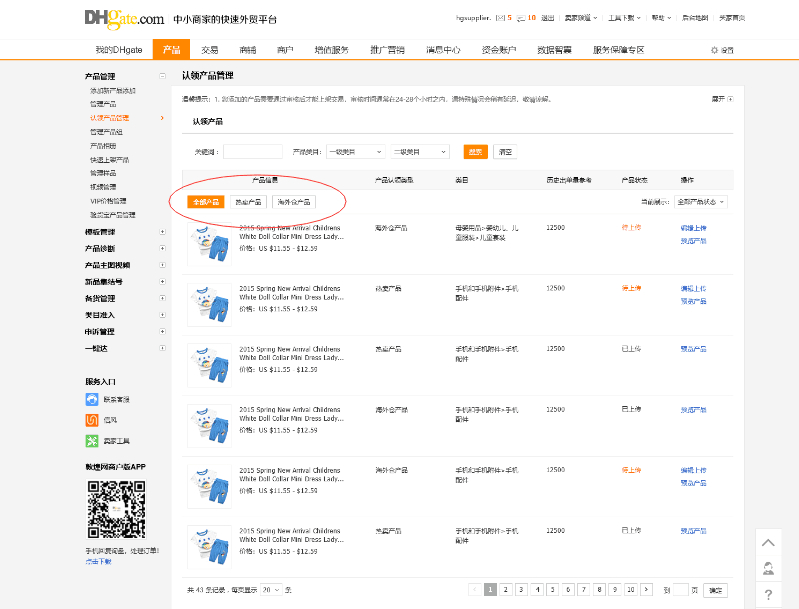This screenshot has height=609, width=799.
Task: Click the settings gear icon in navigation bar
Action: [714, 50]
